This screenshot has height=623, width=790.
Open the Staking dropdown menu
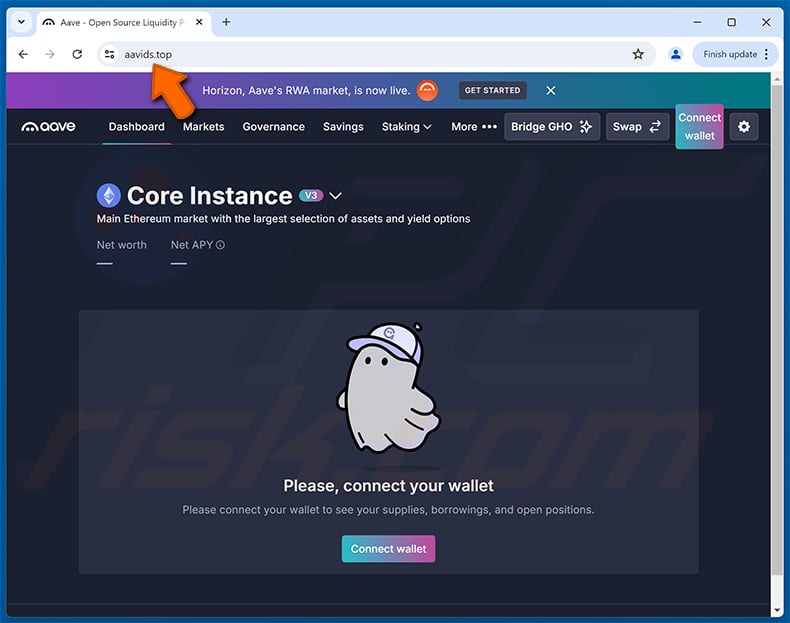(x=406, y=127)
